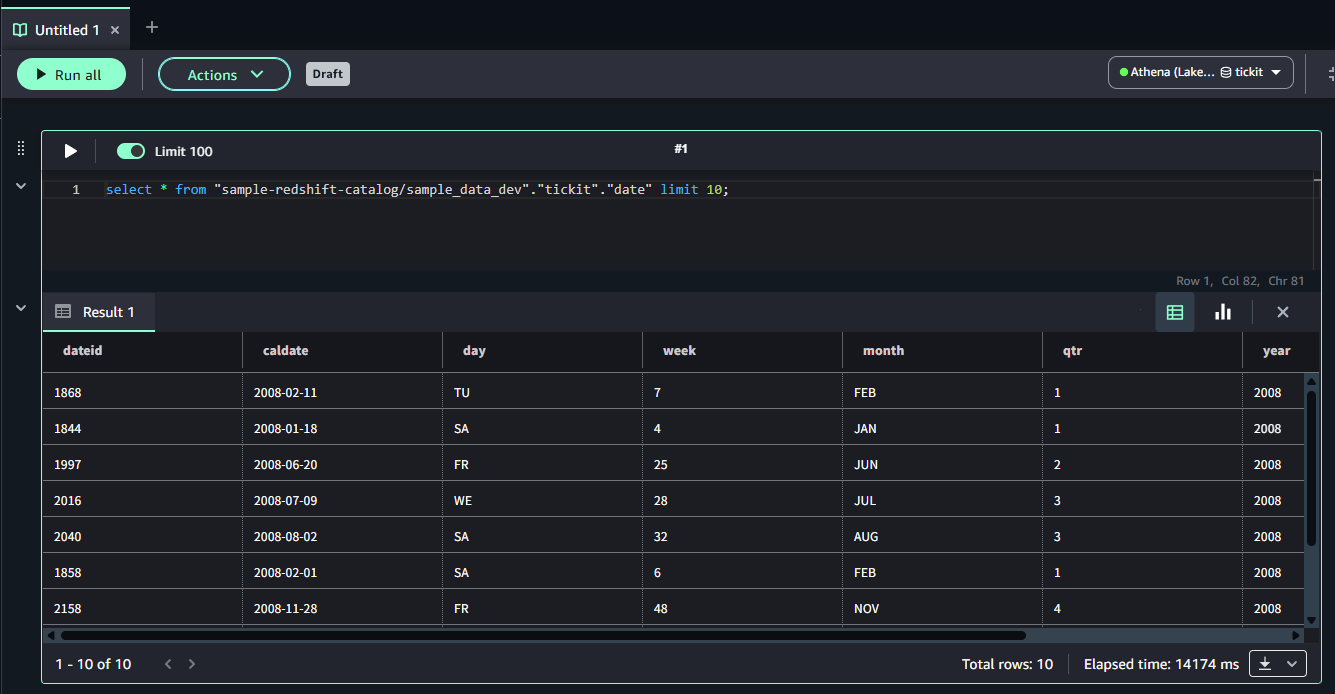Select the JUL month cell

942,501
